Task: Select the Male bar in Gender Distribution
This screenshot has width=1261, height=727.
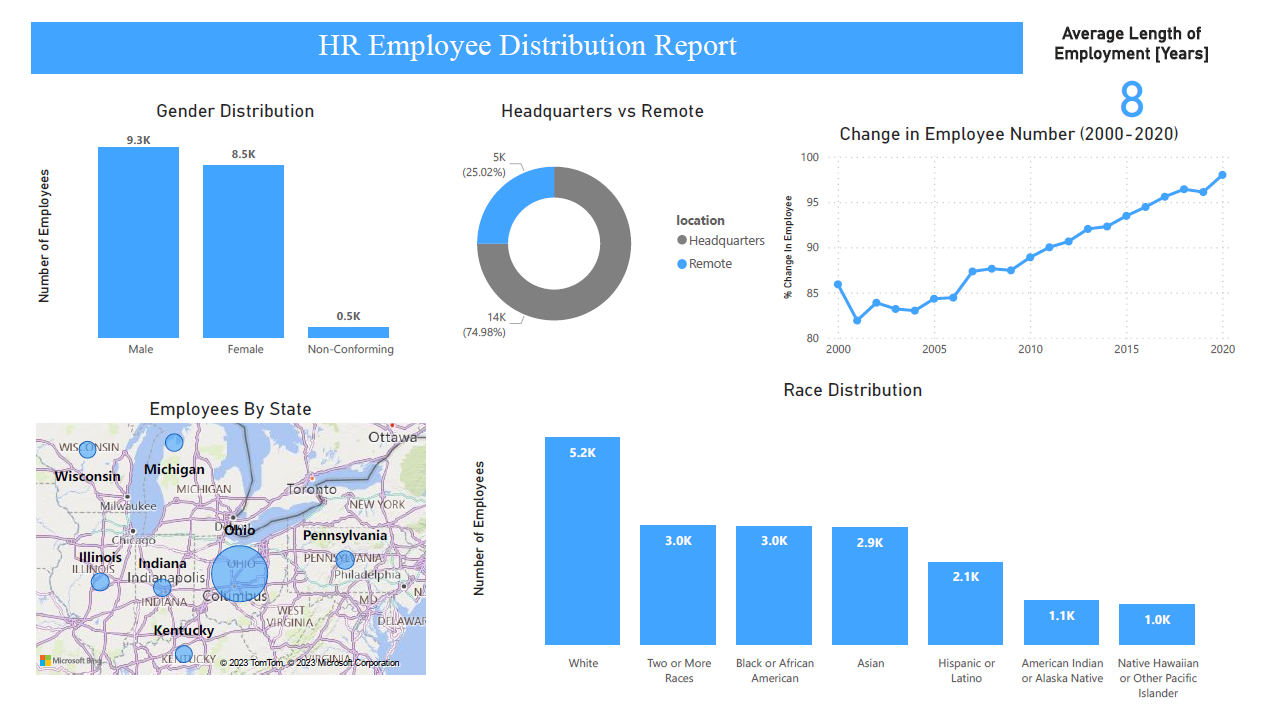Action: tap(138, 240)
